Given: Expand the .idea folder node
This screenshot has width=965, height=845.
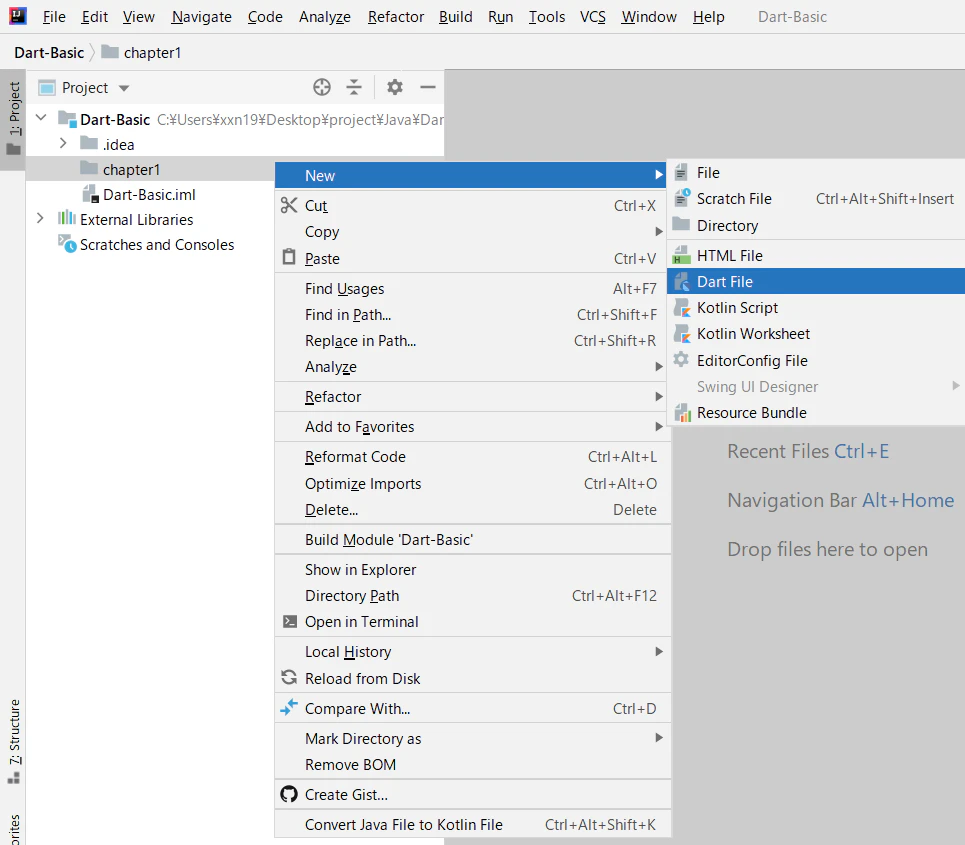Looking at the screenshot, I should click(x=63, y=143).
